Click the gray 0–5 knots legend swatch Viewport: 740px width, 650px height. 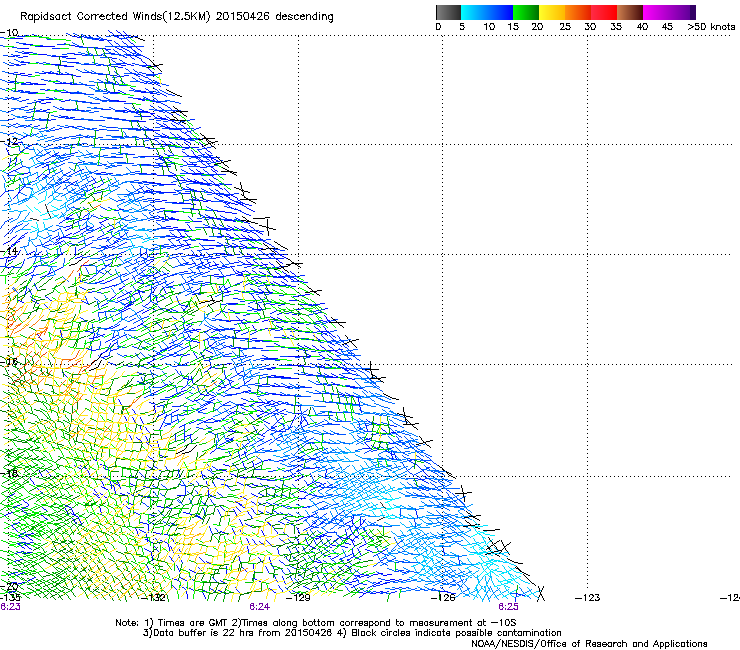pos(448,12)
